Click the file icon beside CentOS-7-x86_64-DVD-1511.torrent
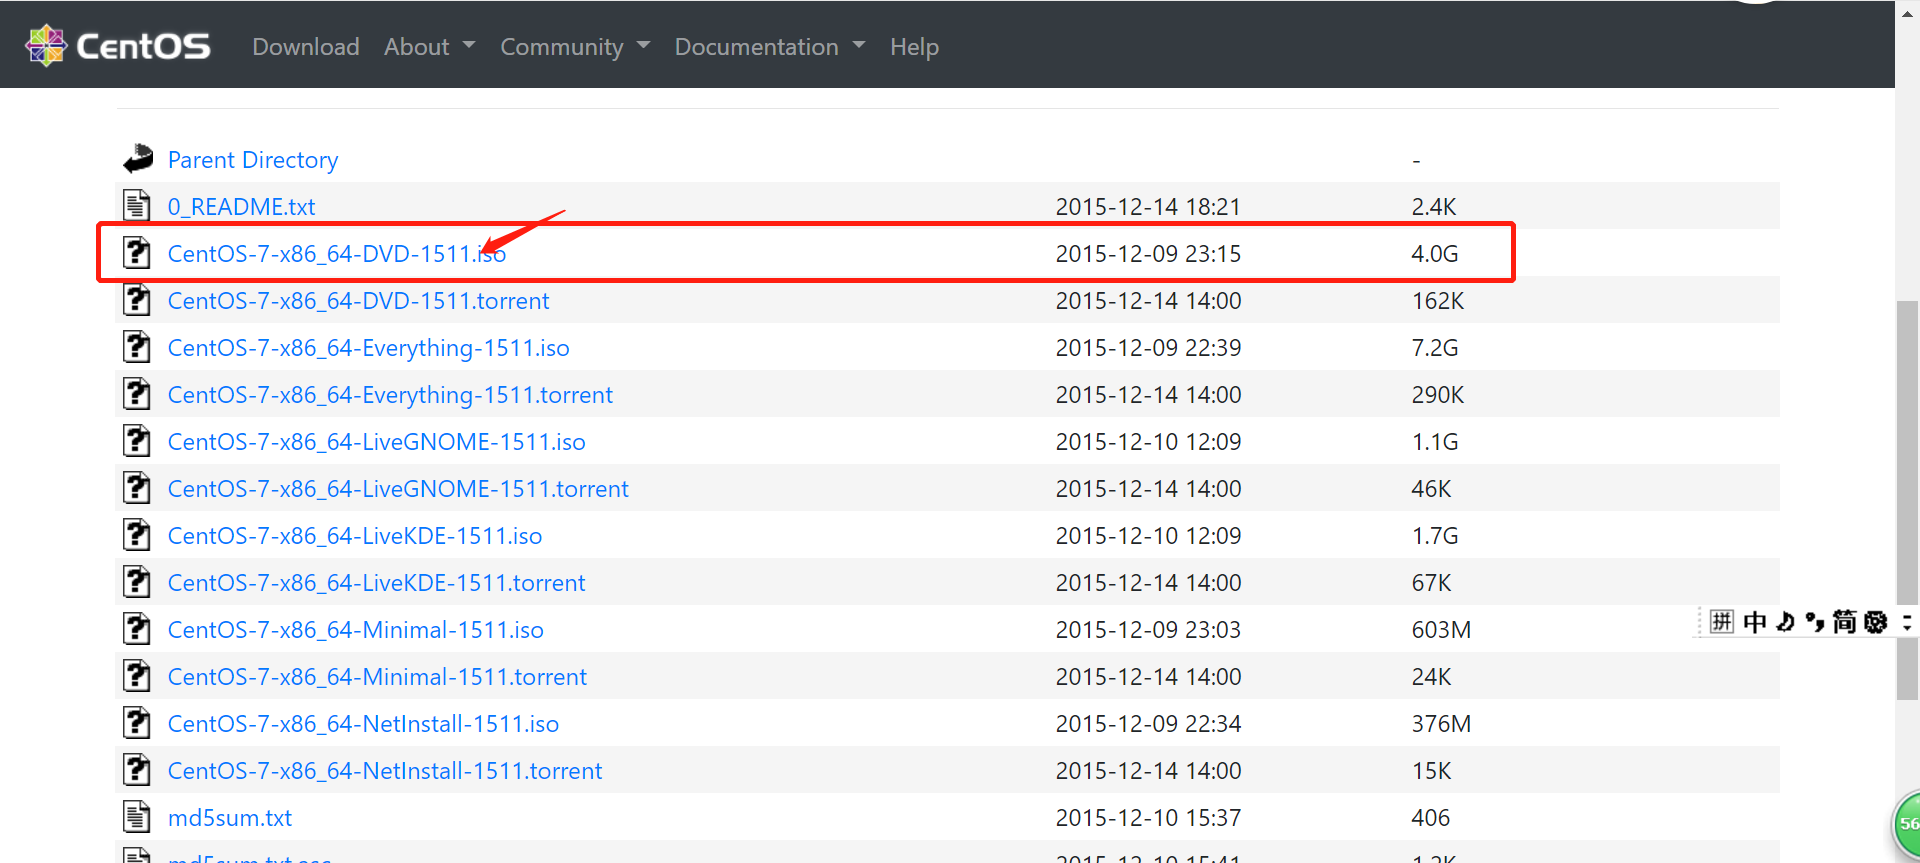1920x863 pixels. click(x=137, y=299)
